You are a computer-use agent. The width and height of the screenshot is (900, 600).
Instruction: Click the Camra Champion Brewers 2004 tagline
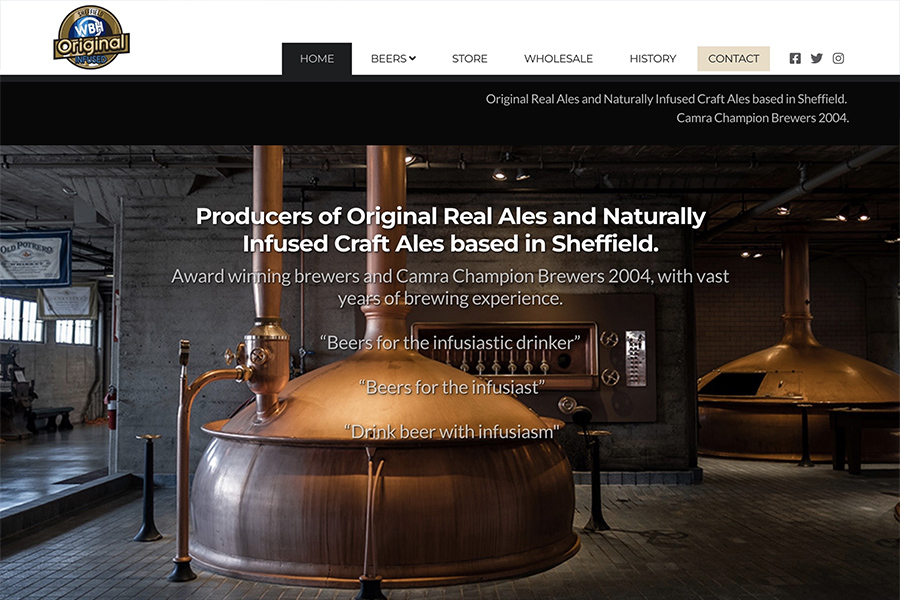[x=762, y=118]
